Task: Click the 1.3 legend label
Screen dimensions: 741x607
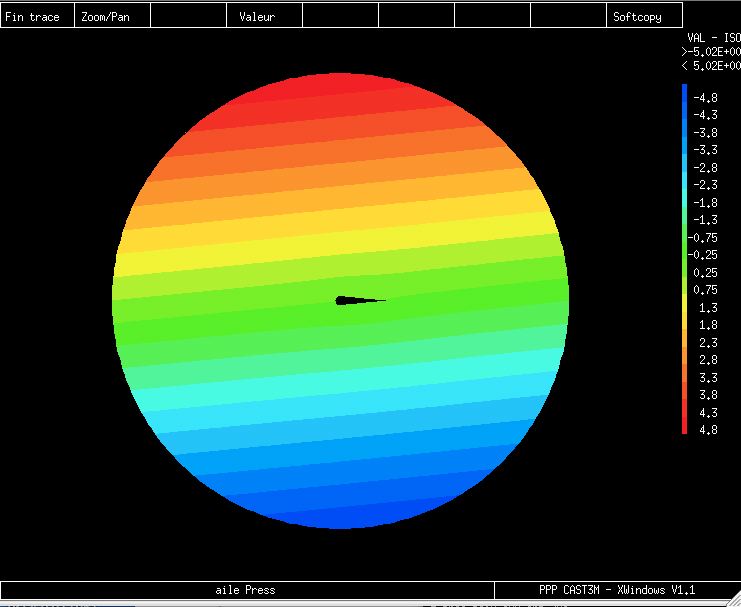Action: click(708, 308)
